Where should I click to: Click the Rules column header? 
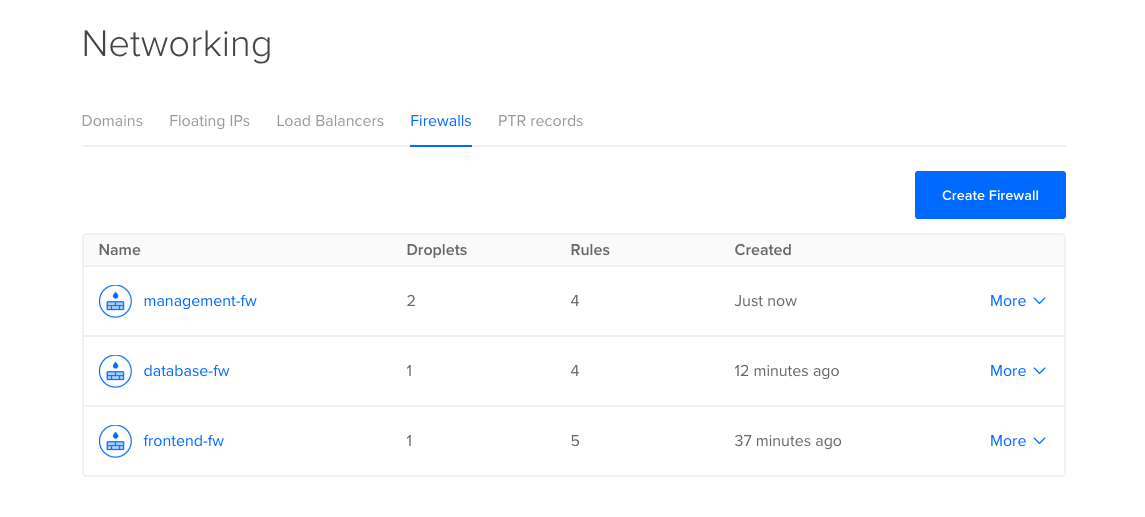point(590,250)
